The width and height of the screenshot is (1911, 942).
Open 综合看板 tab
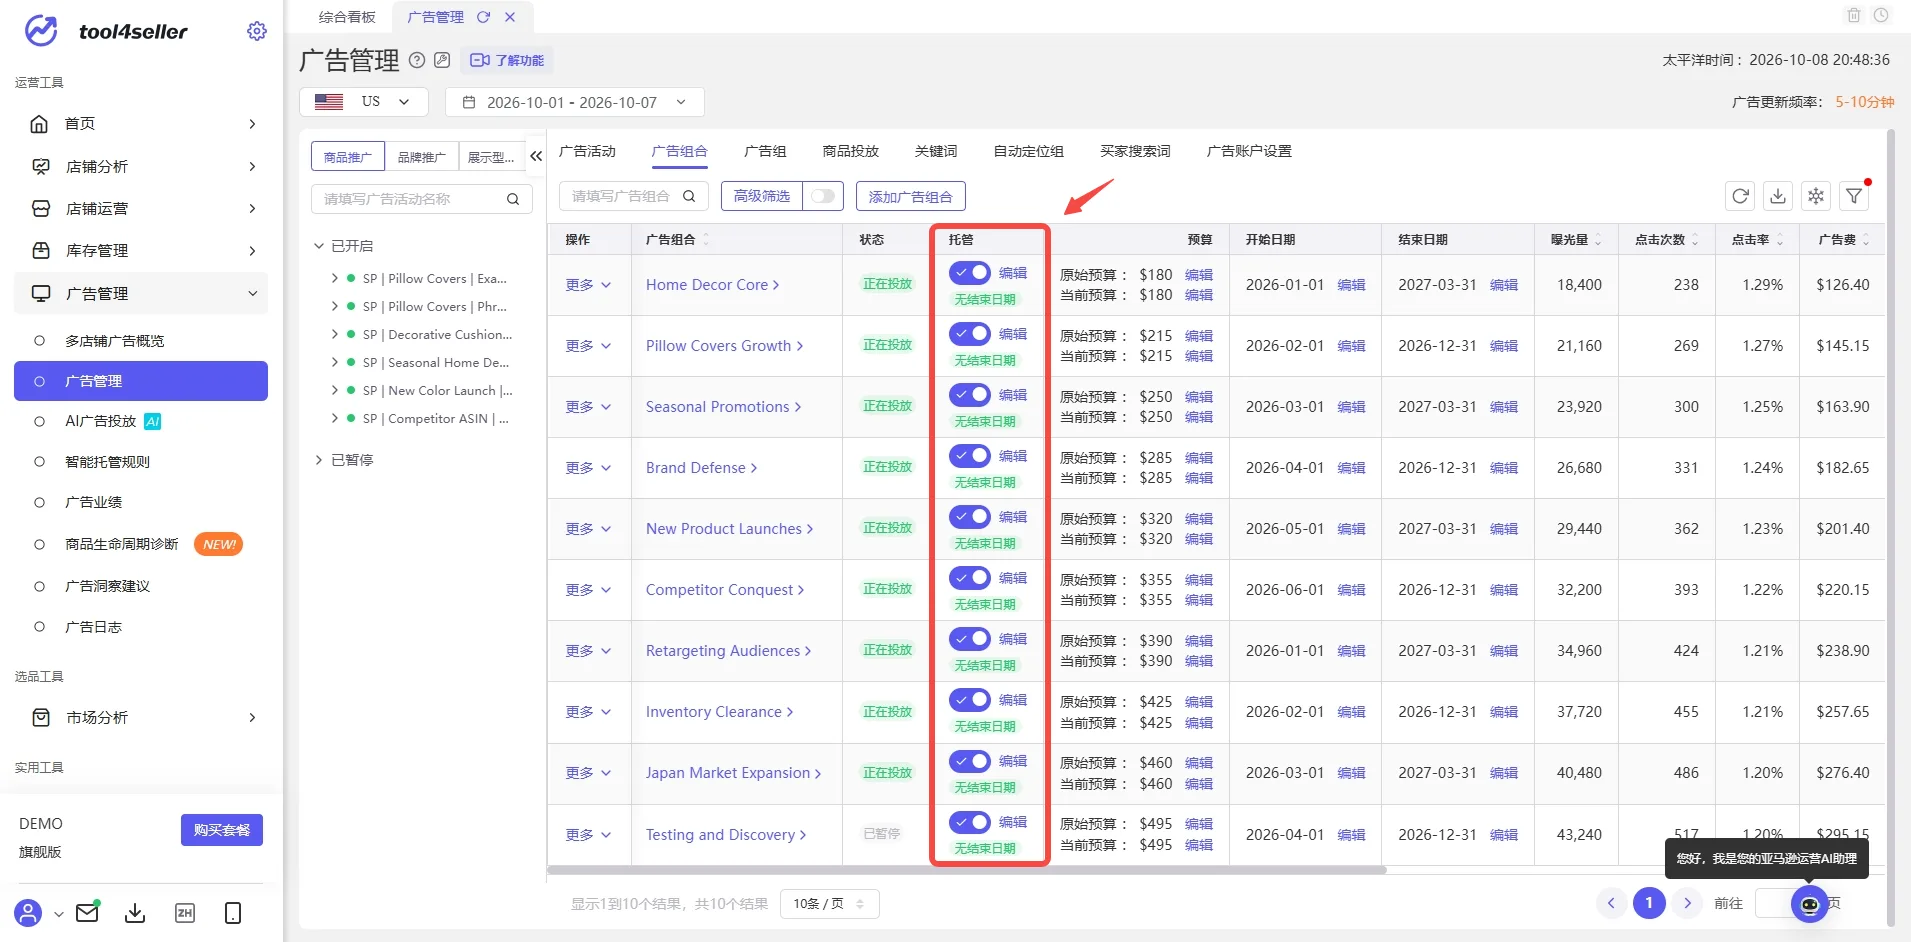(x=347, y=17)
